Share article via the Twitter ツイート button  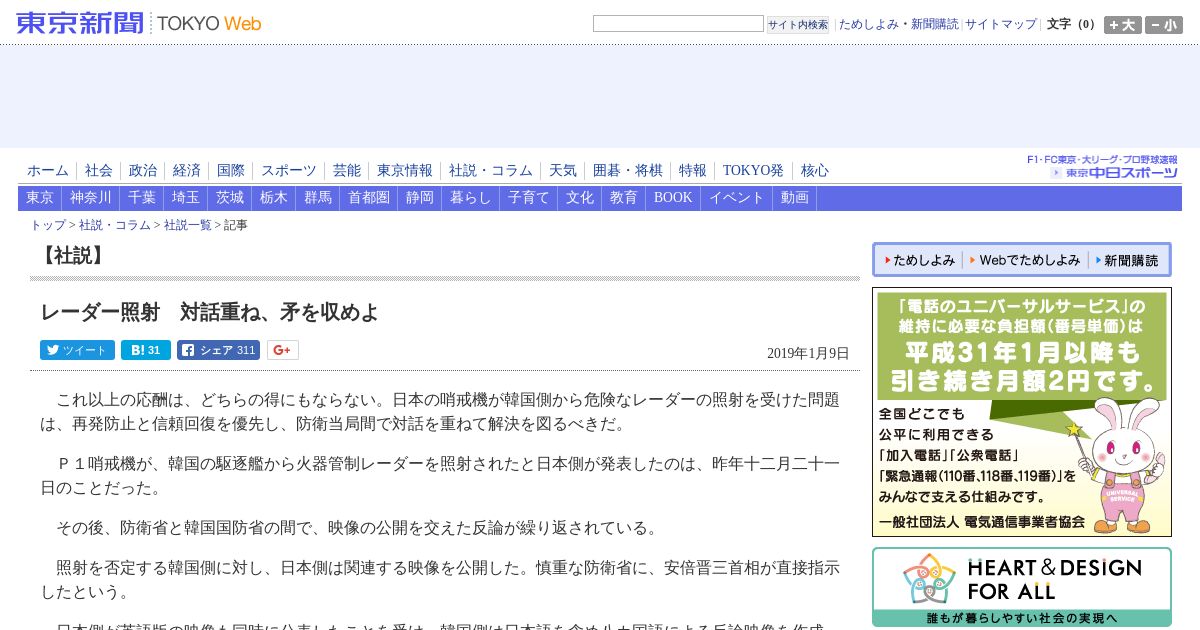tap(77, 350)
